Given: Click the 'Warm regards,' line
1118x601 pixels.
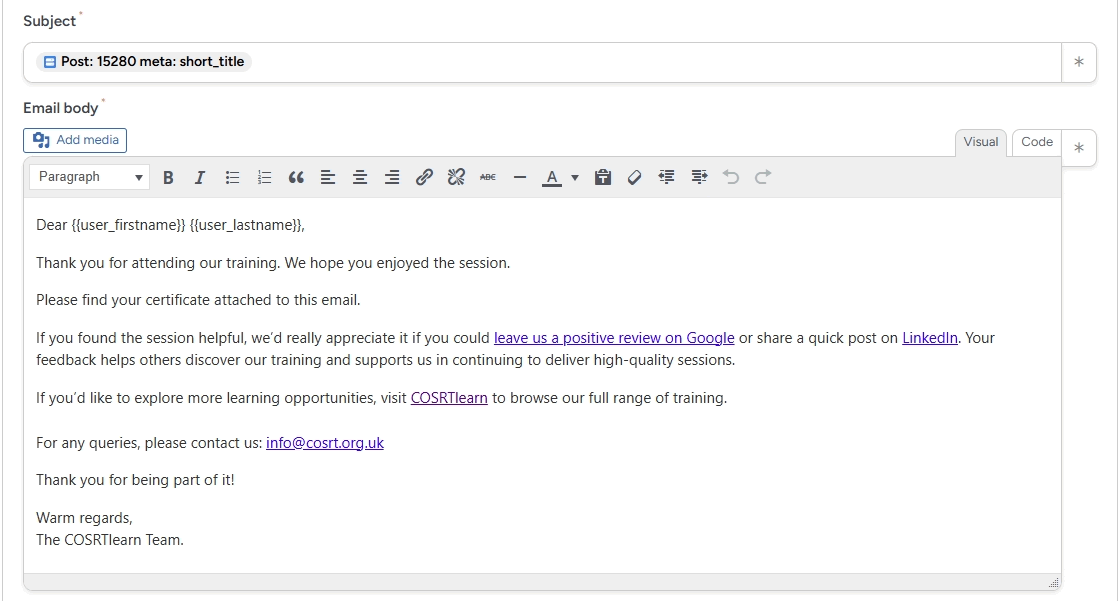Looking at the screenshot, I should coord(84,518).
